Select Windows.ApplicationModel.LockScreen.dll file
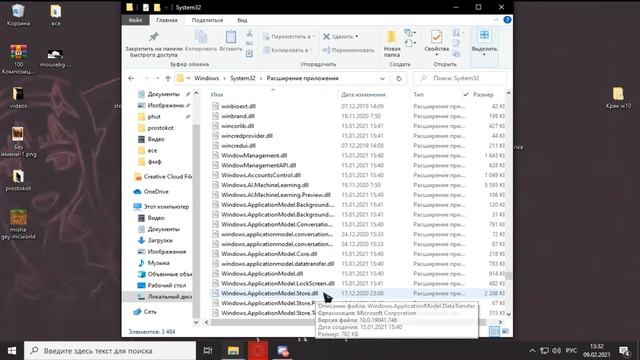Screen dimensions: 640x360 [278, 283]
